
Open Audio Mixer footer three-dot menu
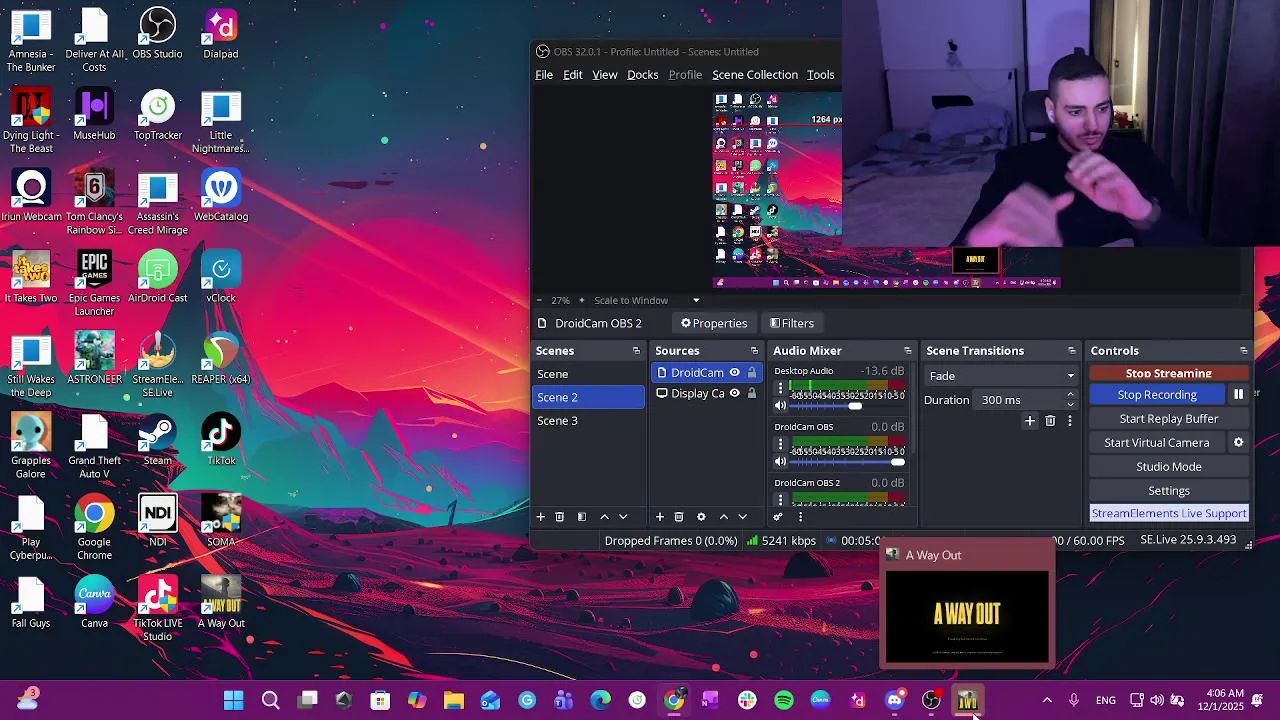(800, 517)
